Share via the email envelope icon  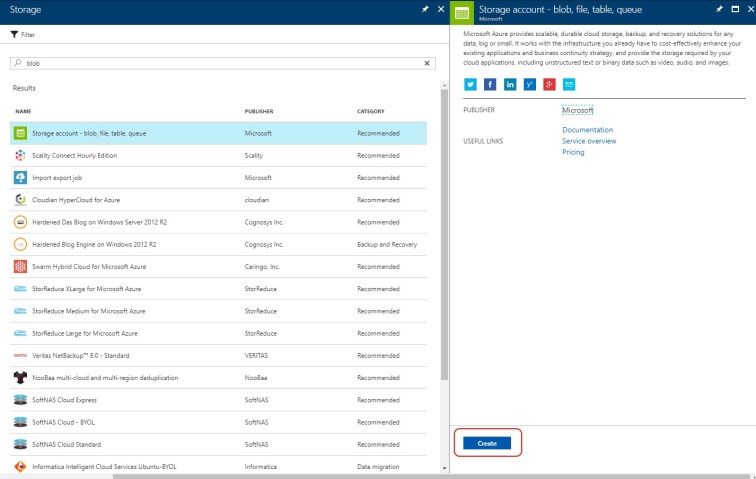click(x=569, y=84)
